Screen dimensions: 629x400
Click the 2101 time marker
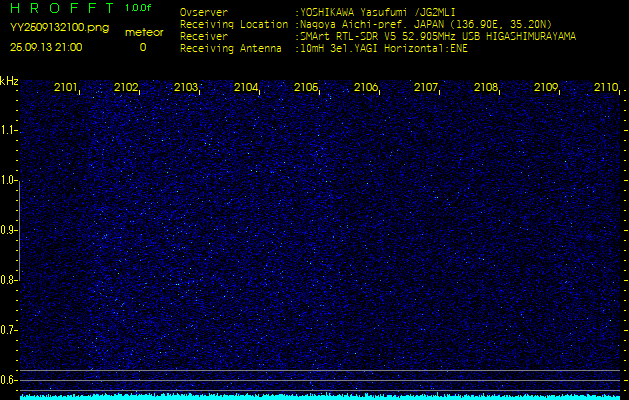coord(66,88)
